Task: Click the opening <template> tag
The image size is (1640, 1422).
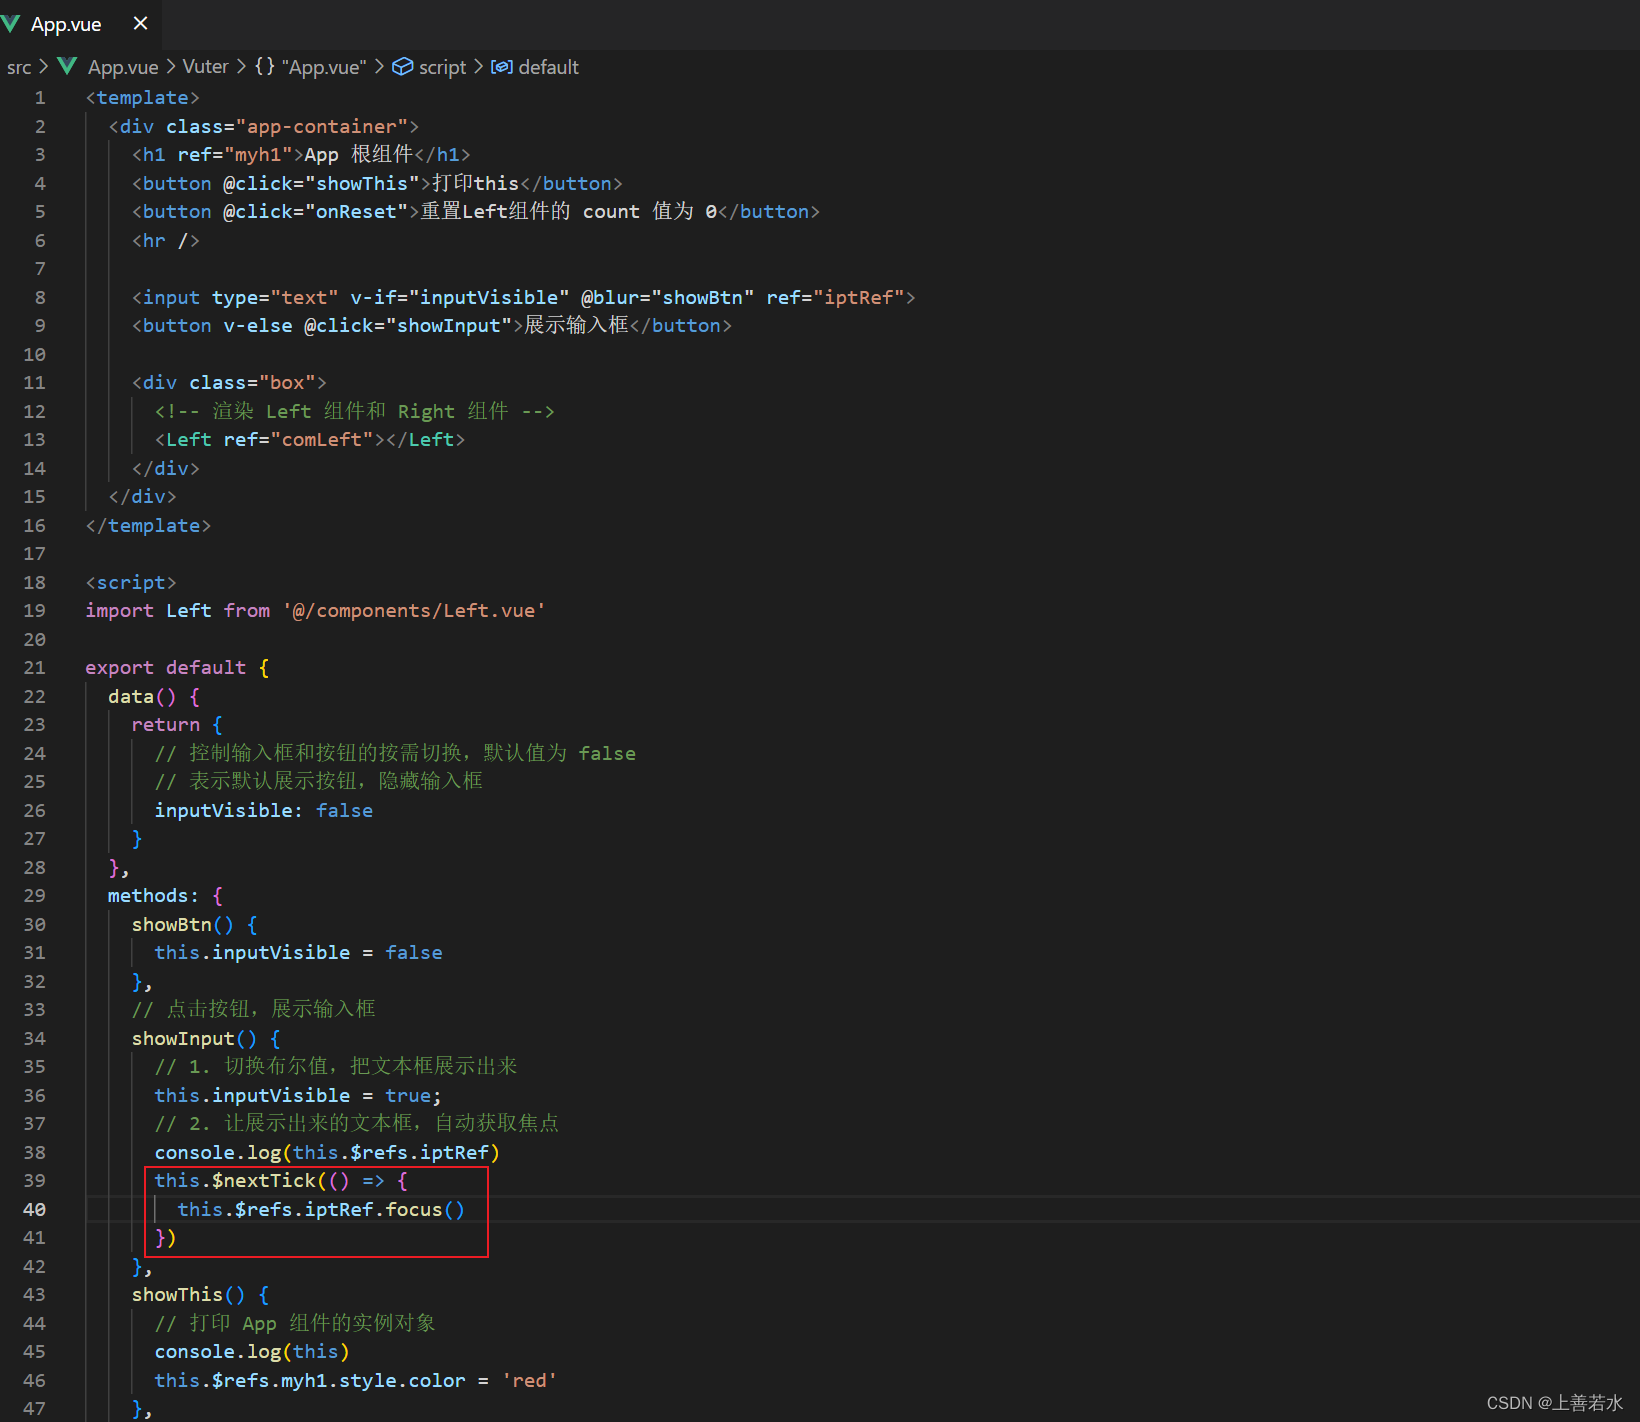Action: pyautogui.click(x=142, y=98)
